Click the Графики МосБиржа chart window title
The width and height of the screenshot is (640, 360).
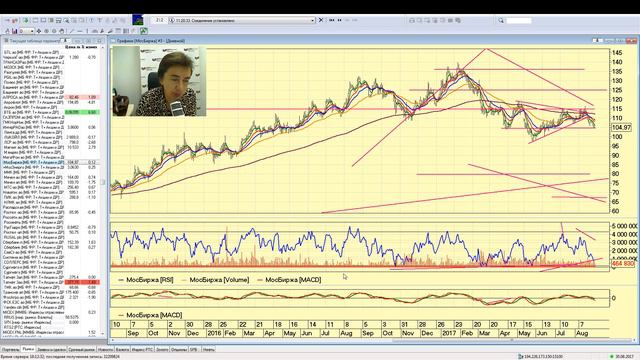151,41
